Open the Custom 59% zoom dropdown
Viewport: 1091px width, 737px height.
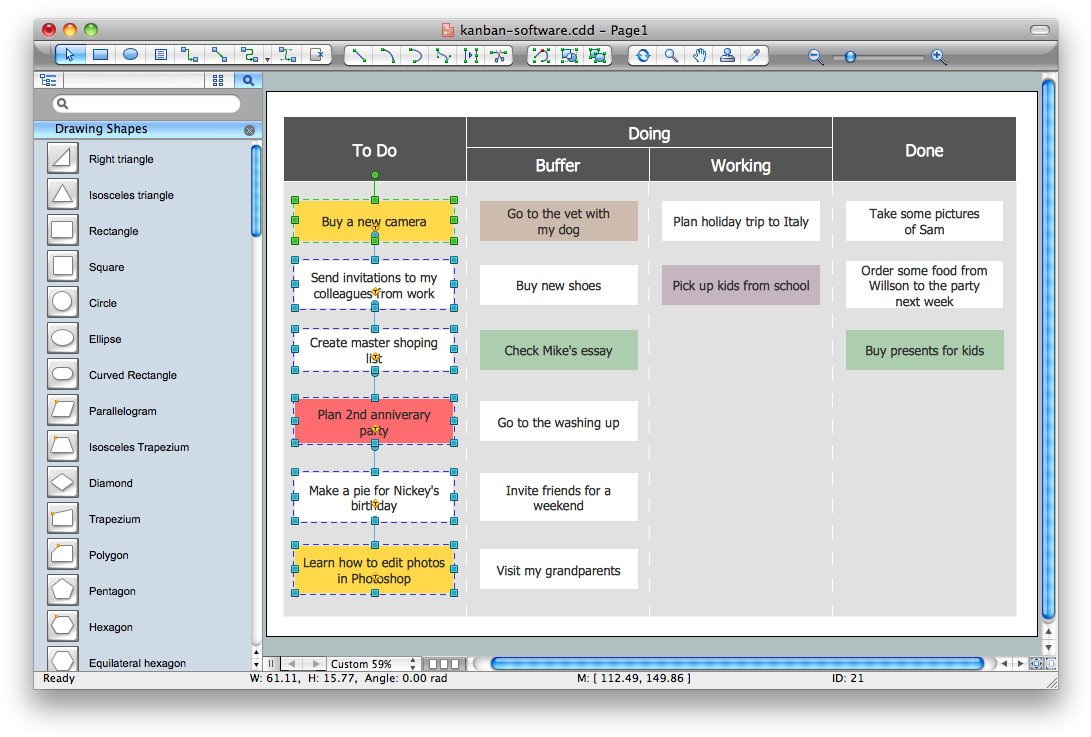point(374,664)
